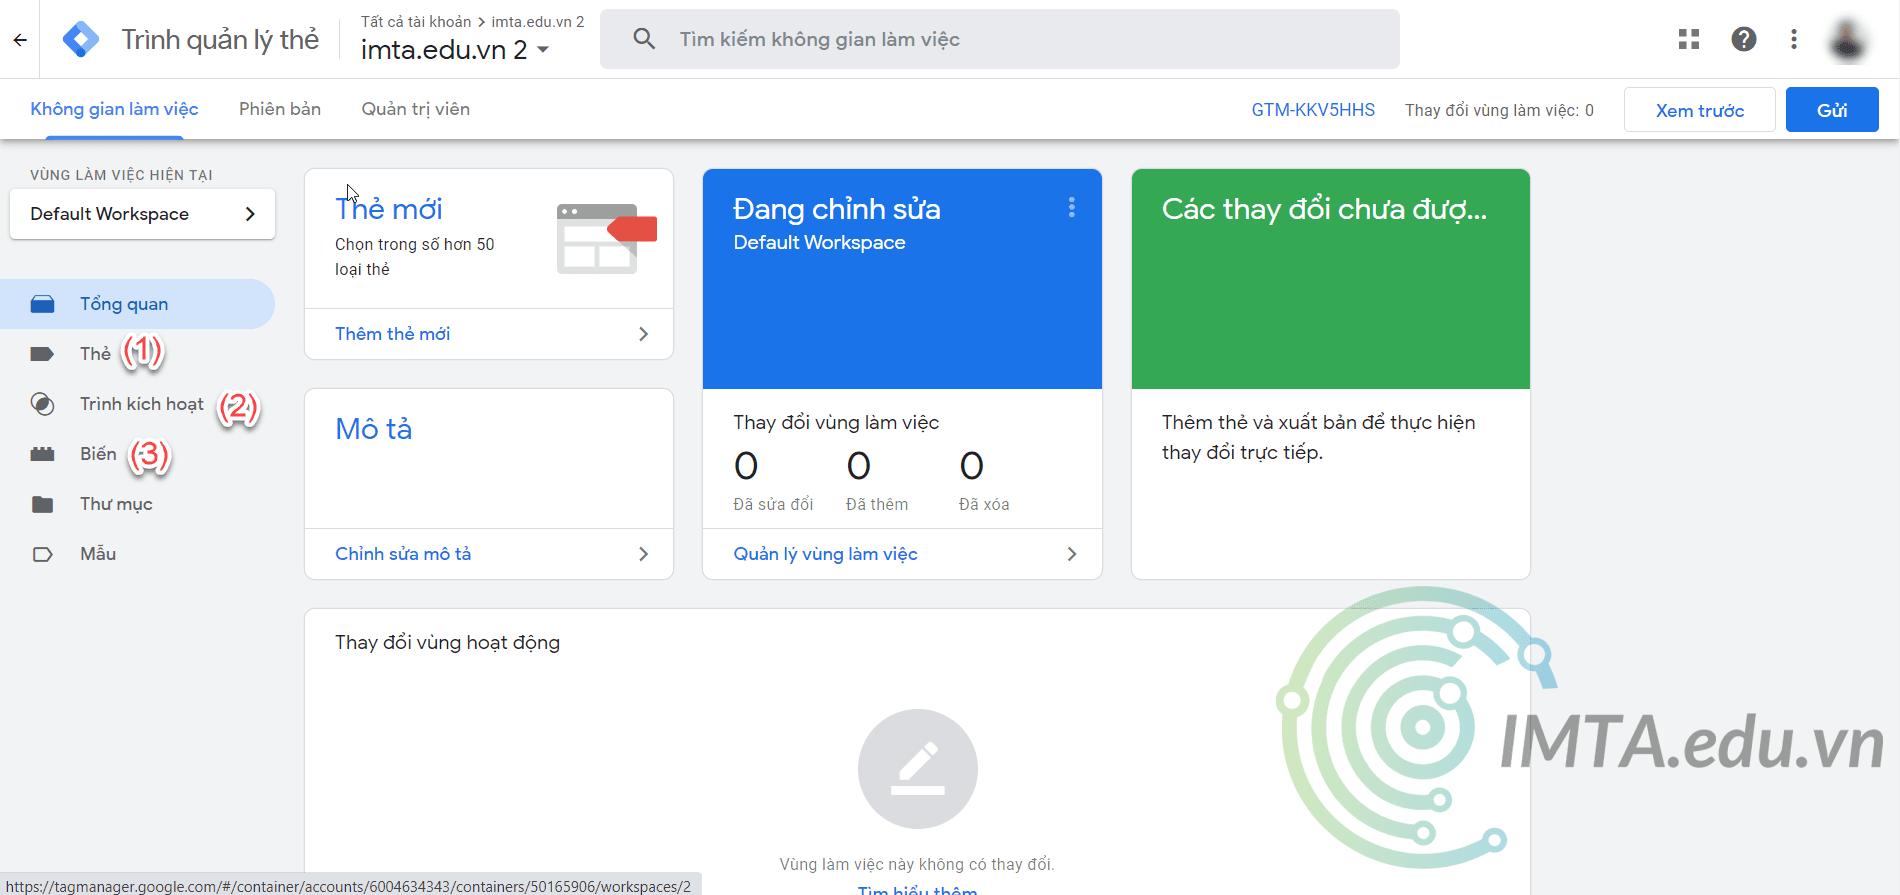
Task: Open the Default Workspace selector
Action: [x=142, y=214]
